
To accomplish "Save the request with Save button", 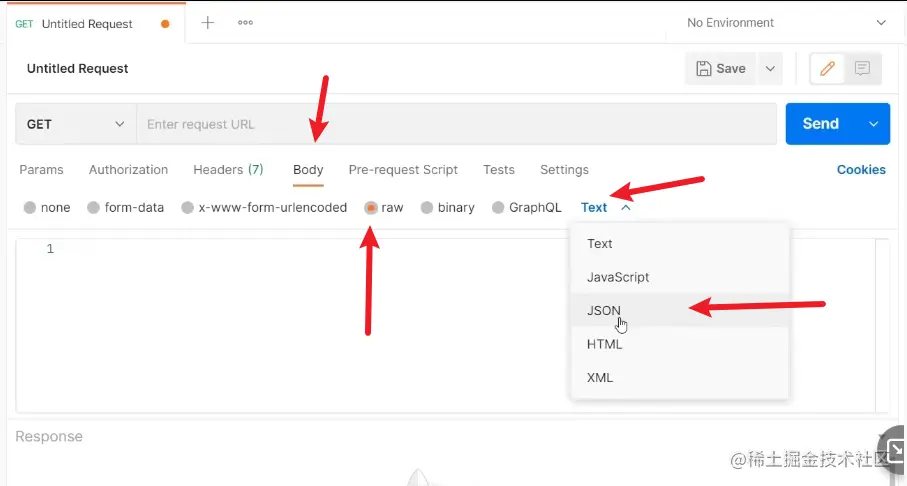I will click(721, 68).
